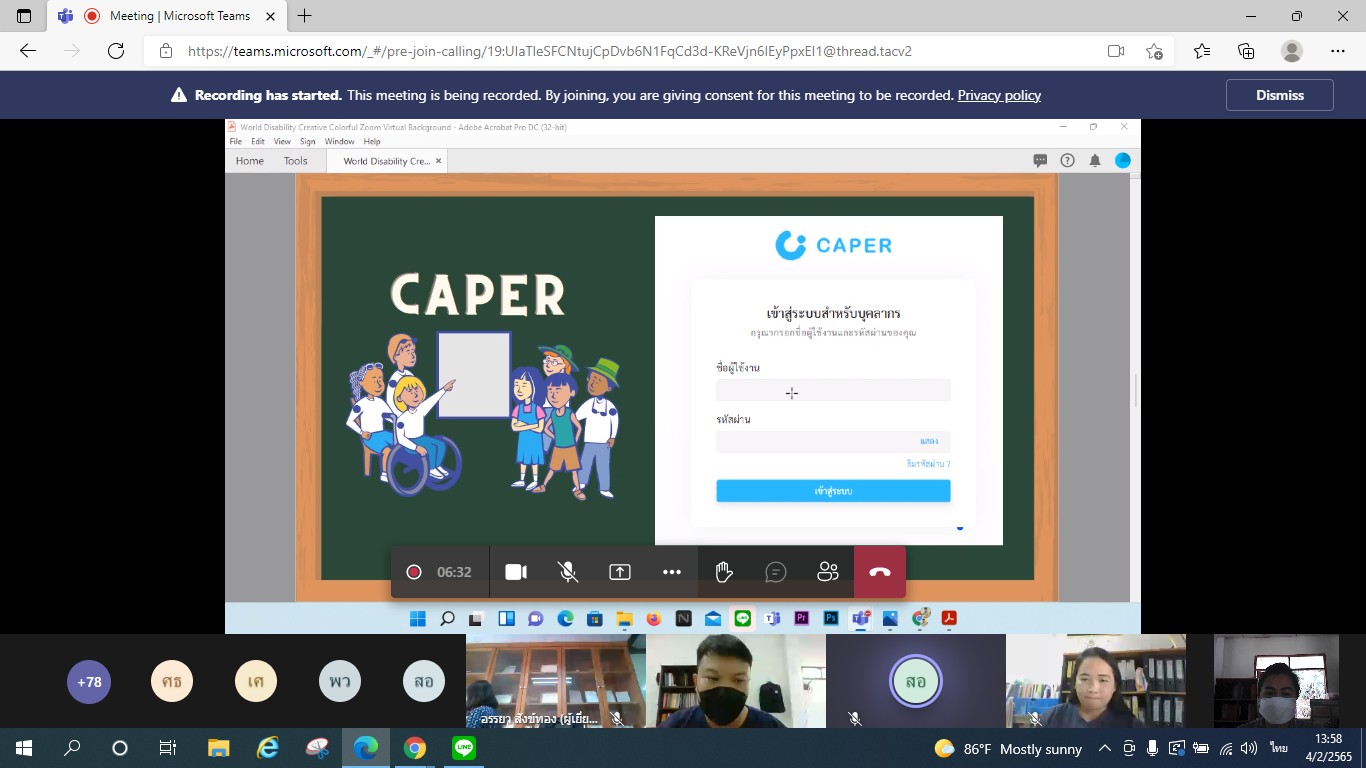Viewport: 1366px width, 768px height.
Task: Open View menu in shared Acrobat window
Action: pos(282,142)
